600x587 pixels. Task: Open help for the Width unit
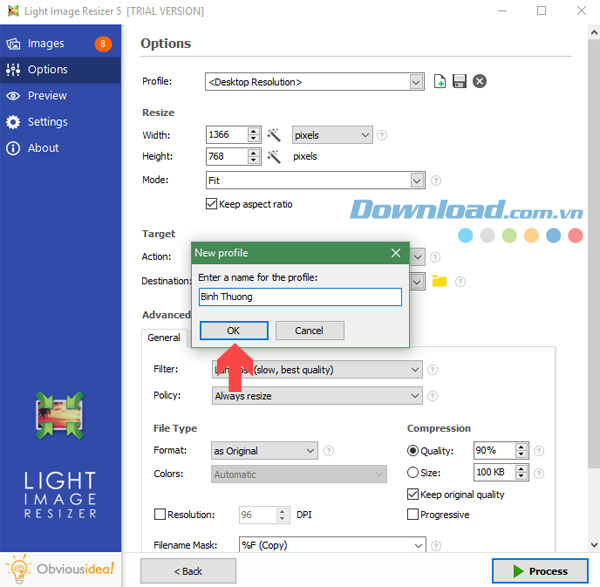pos(382,135)
